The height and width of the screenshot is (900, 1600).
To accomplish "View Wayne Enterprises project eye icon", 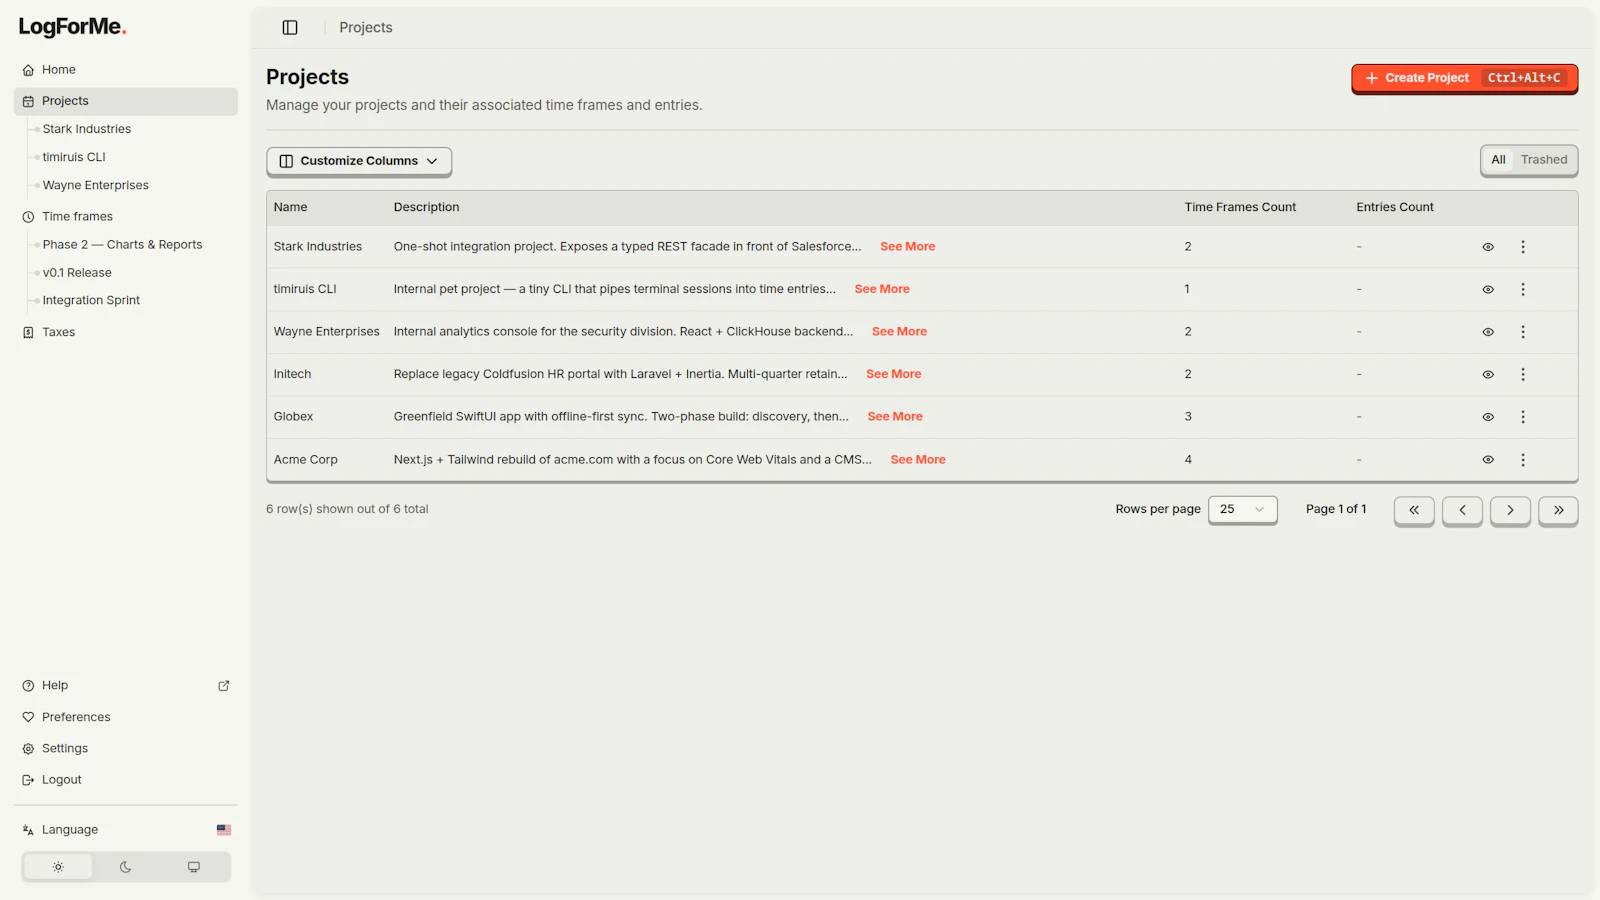I will coord(1488,332).
